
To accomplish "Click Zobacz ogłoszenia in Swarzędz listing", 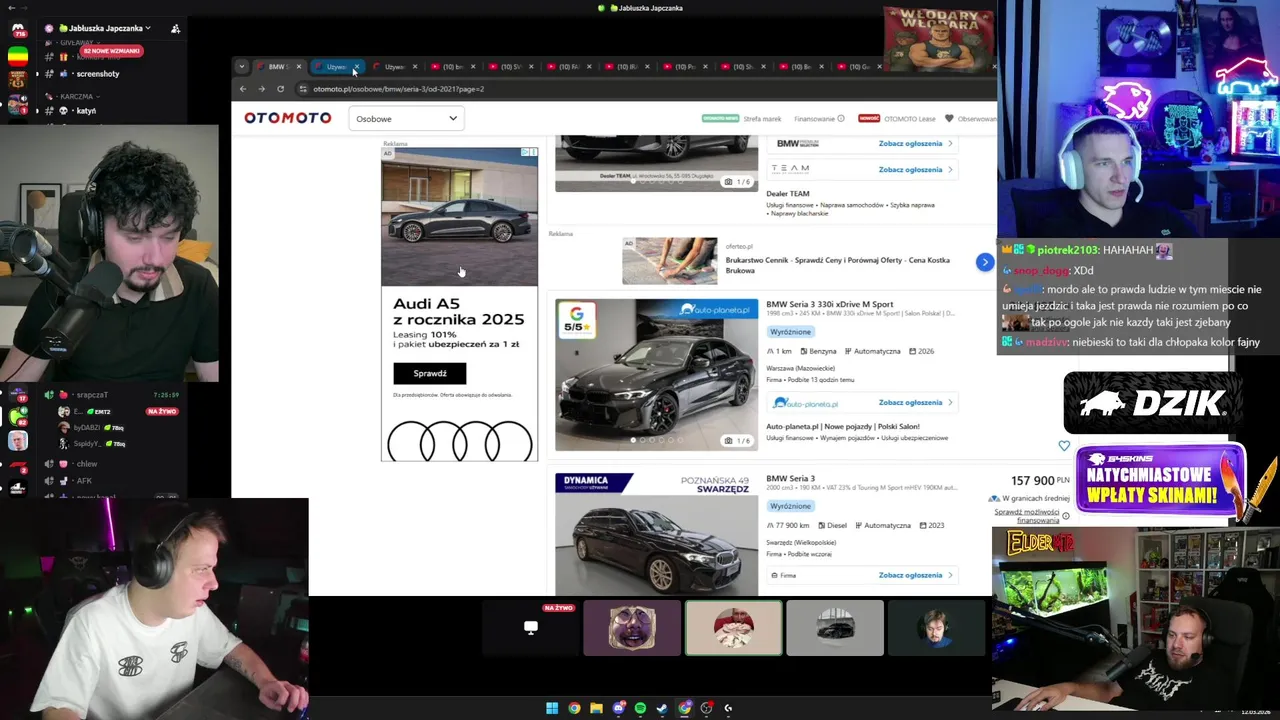I will click(915, 575).
